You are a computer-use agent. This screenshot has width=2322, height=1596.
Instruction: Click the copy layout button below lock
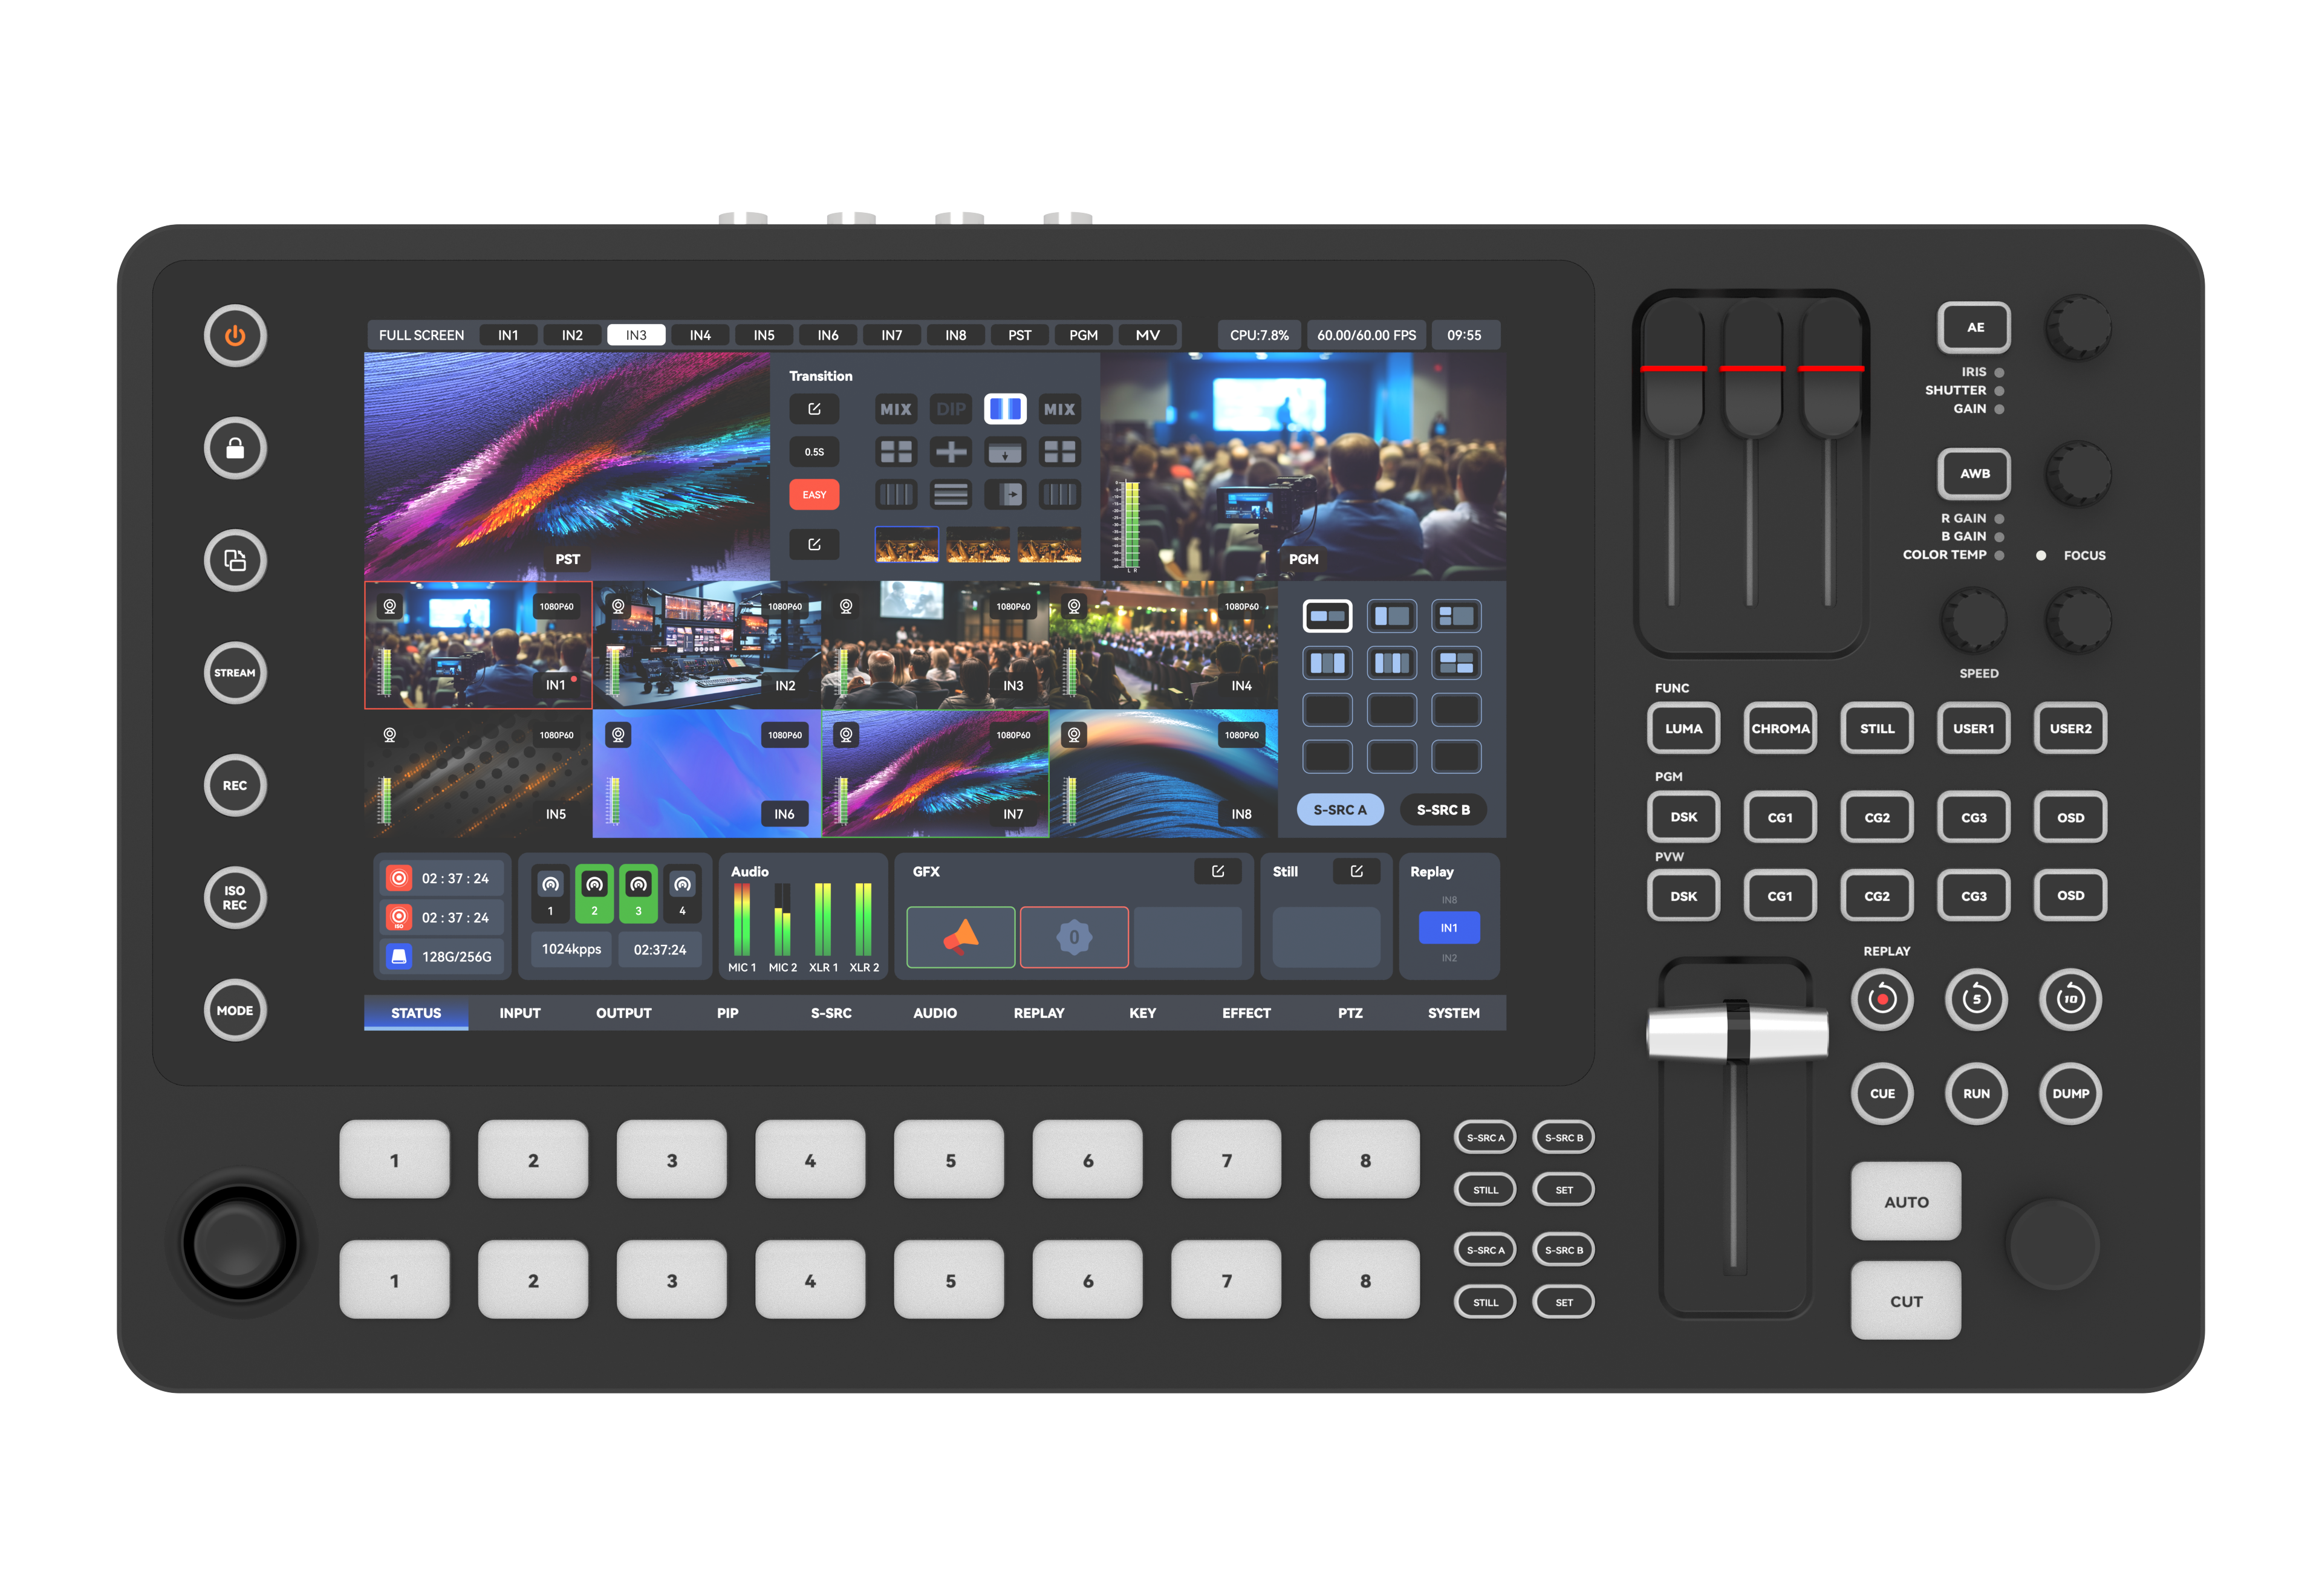235,560
